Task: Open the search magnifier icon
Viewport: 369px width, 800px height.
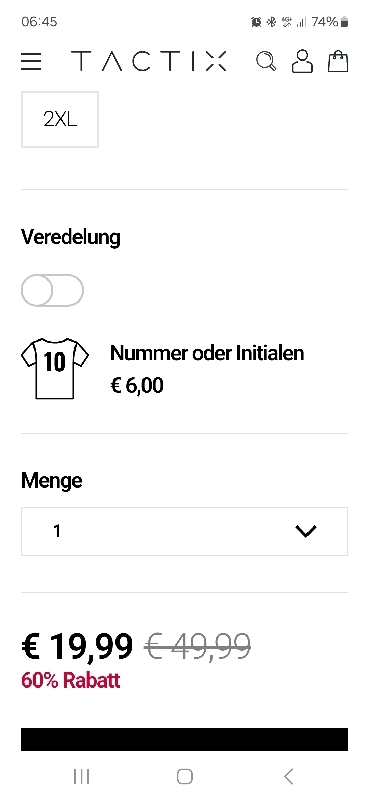Action: tap(266, 61)
